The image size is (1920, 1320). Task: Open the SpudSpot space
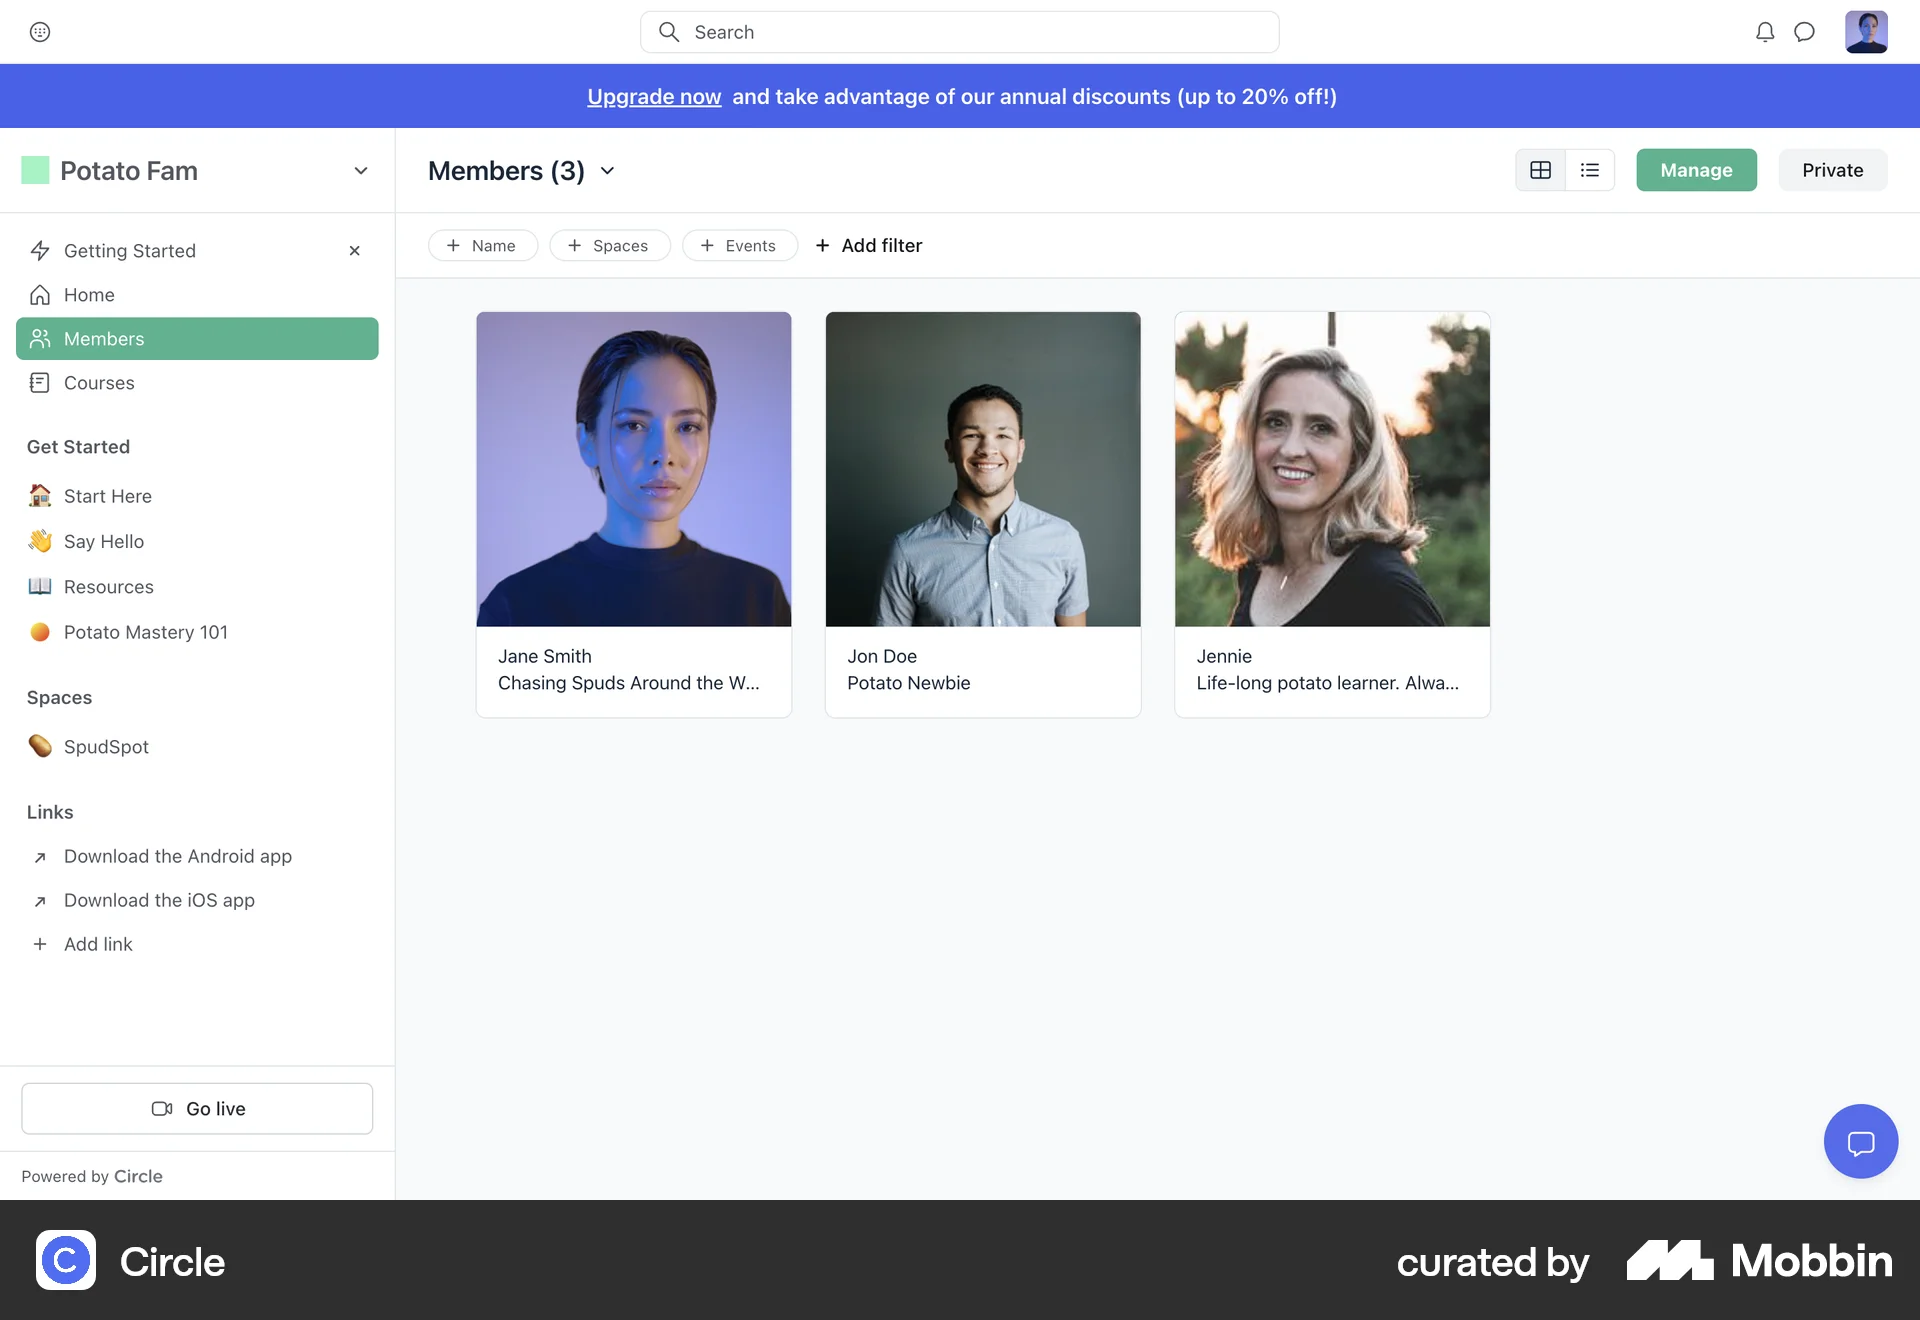pyautogui.click(x=104, y=746)
